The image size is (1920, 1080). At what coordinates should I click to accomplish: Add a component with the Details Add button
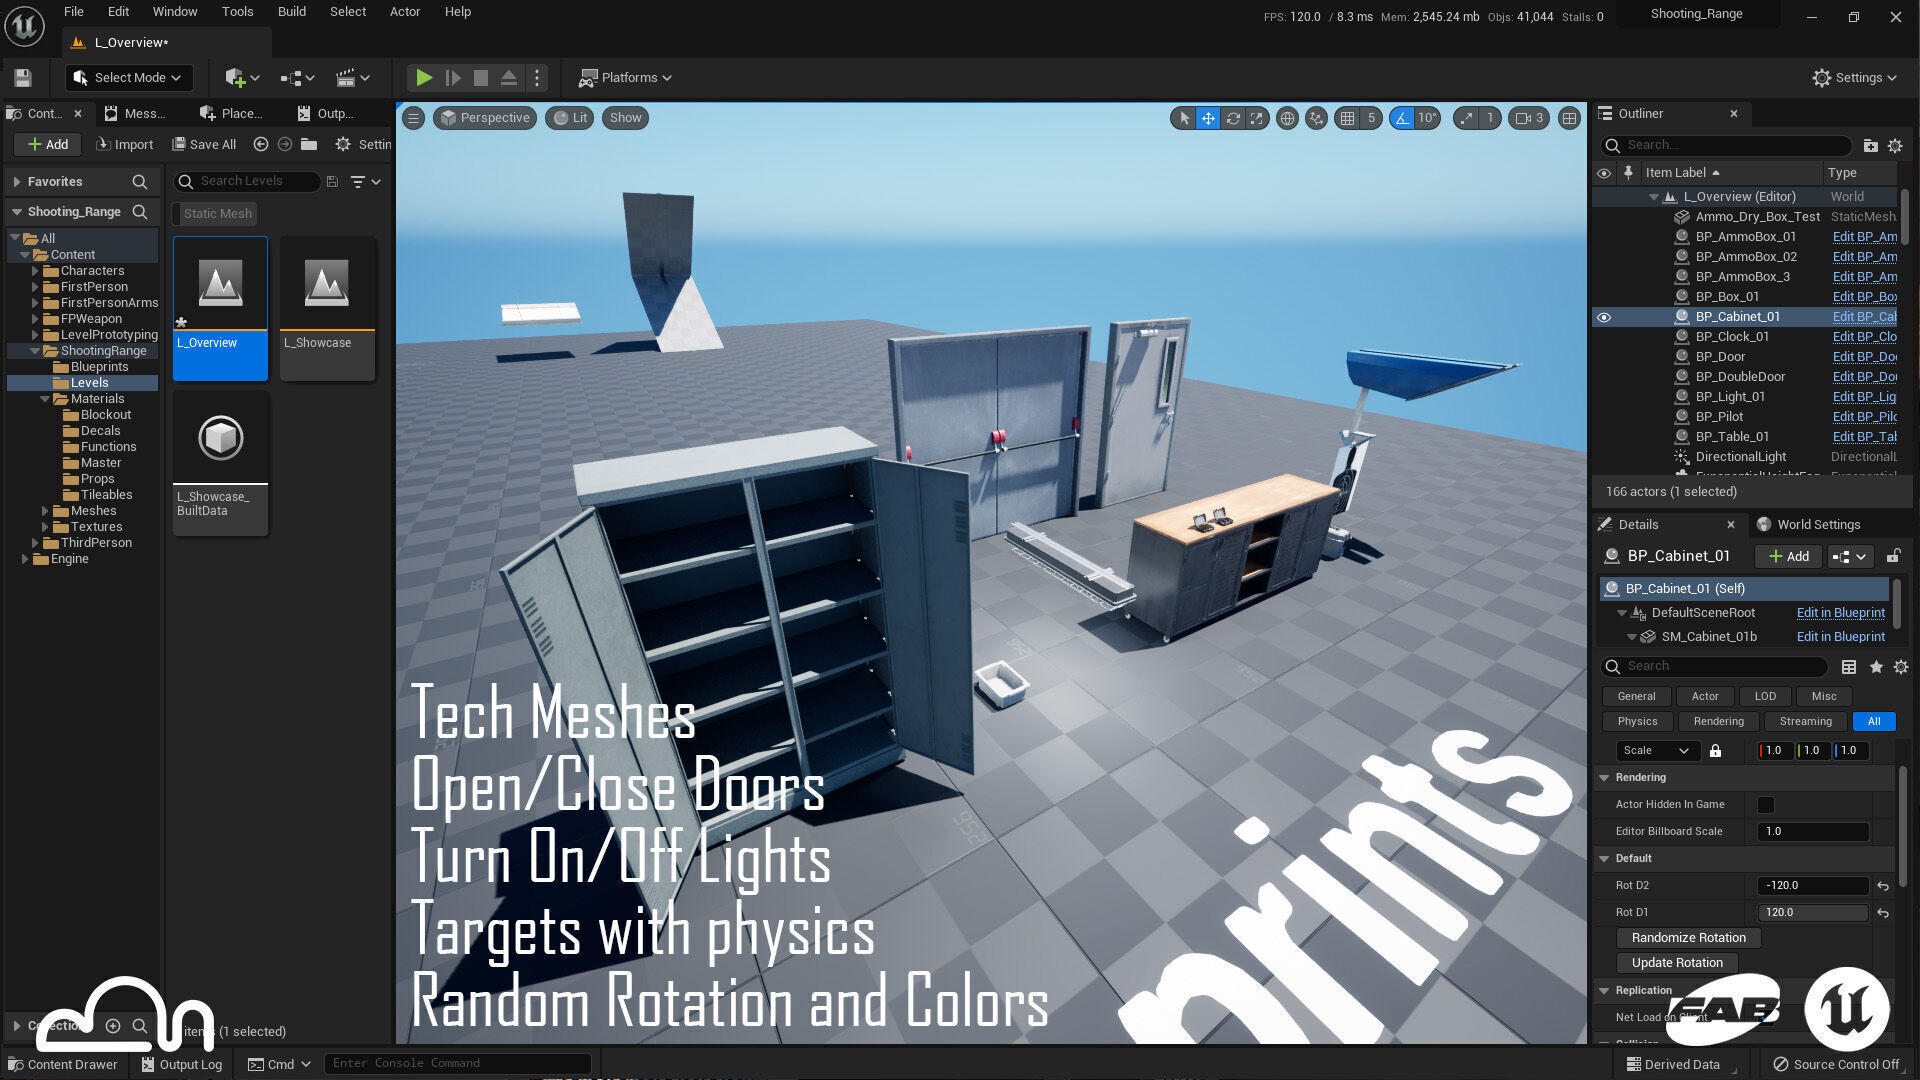click(x=1789, y=557)
